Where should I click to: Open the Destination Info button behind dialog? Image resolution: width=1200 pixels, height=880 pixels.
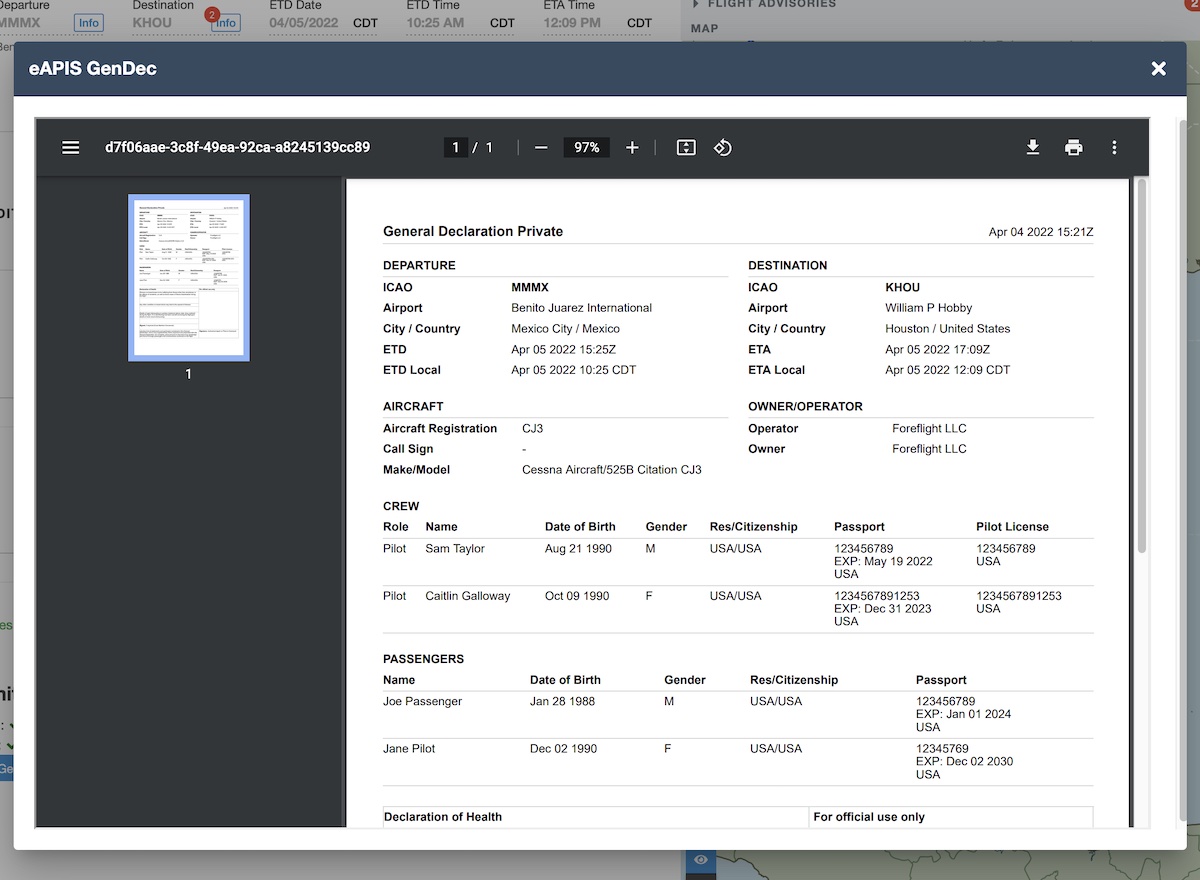click(x=226, y=23)
